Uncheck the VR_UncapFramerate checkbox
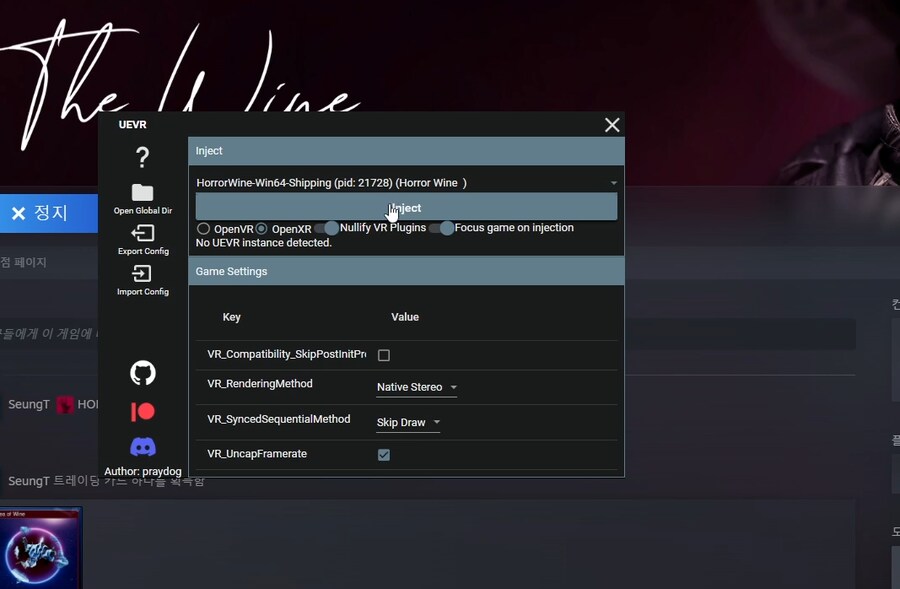900x589 pixels. tap(384, 454)
